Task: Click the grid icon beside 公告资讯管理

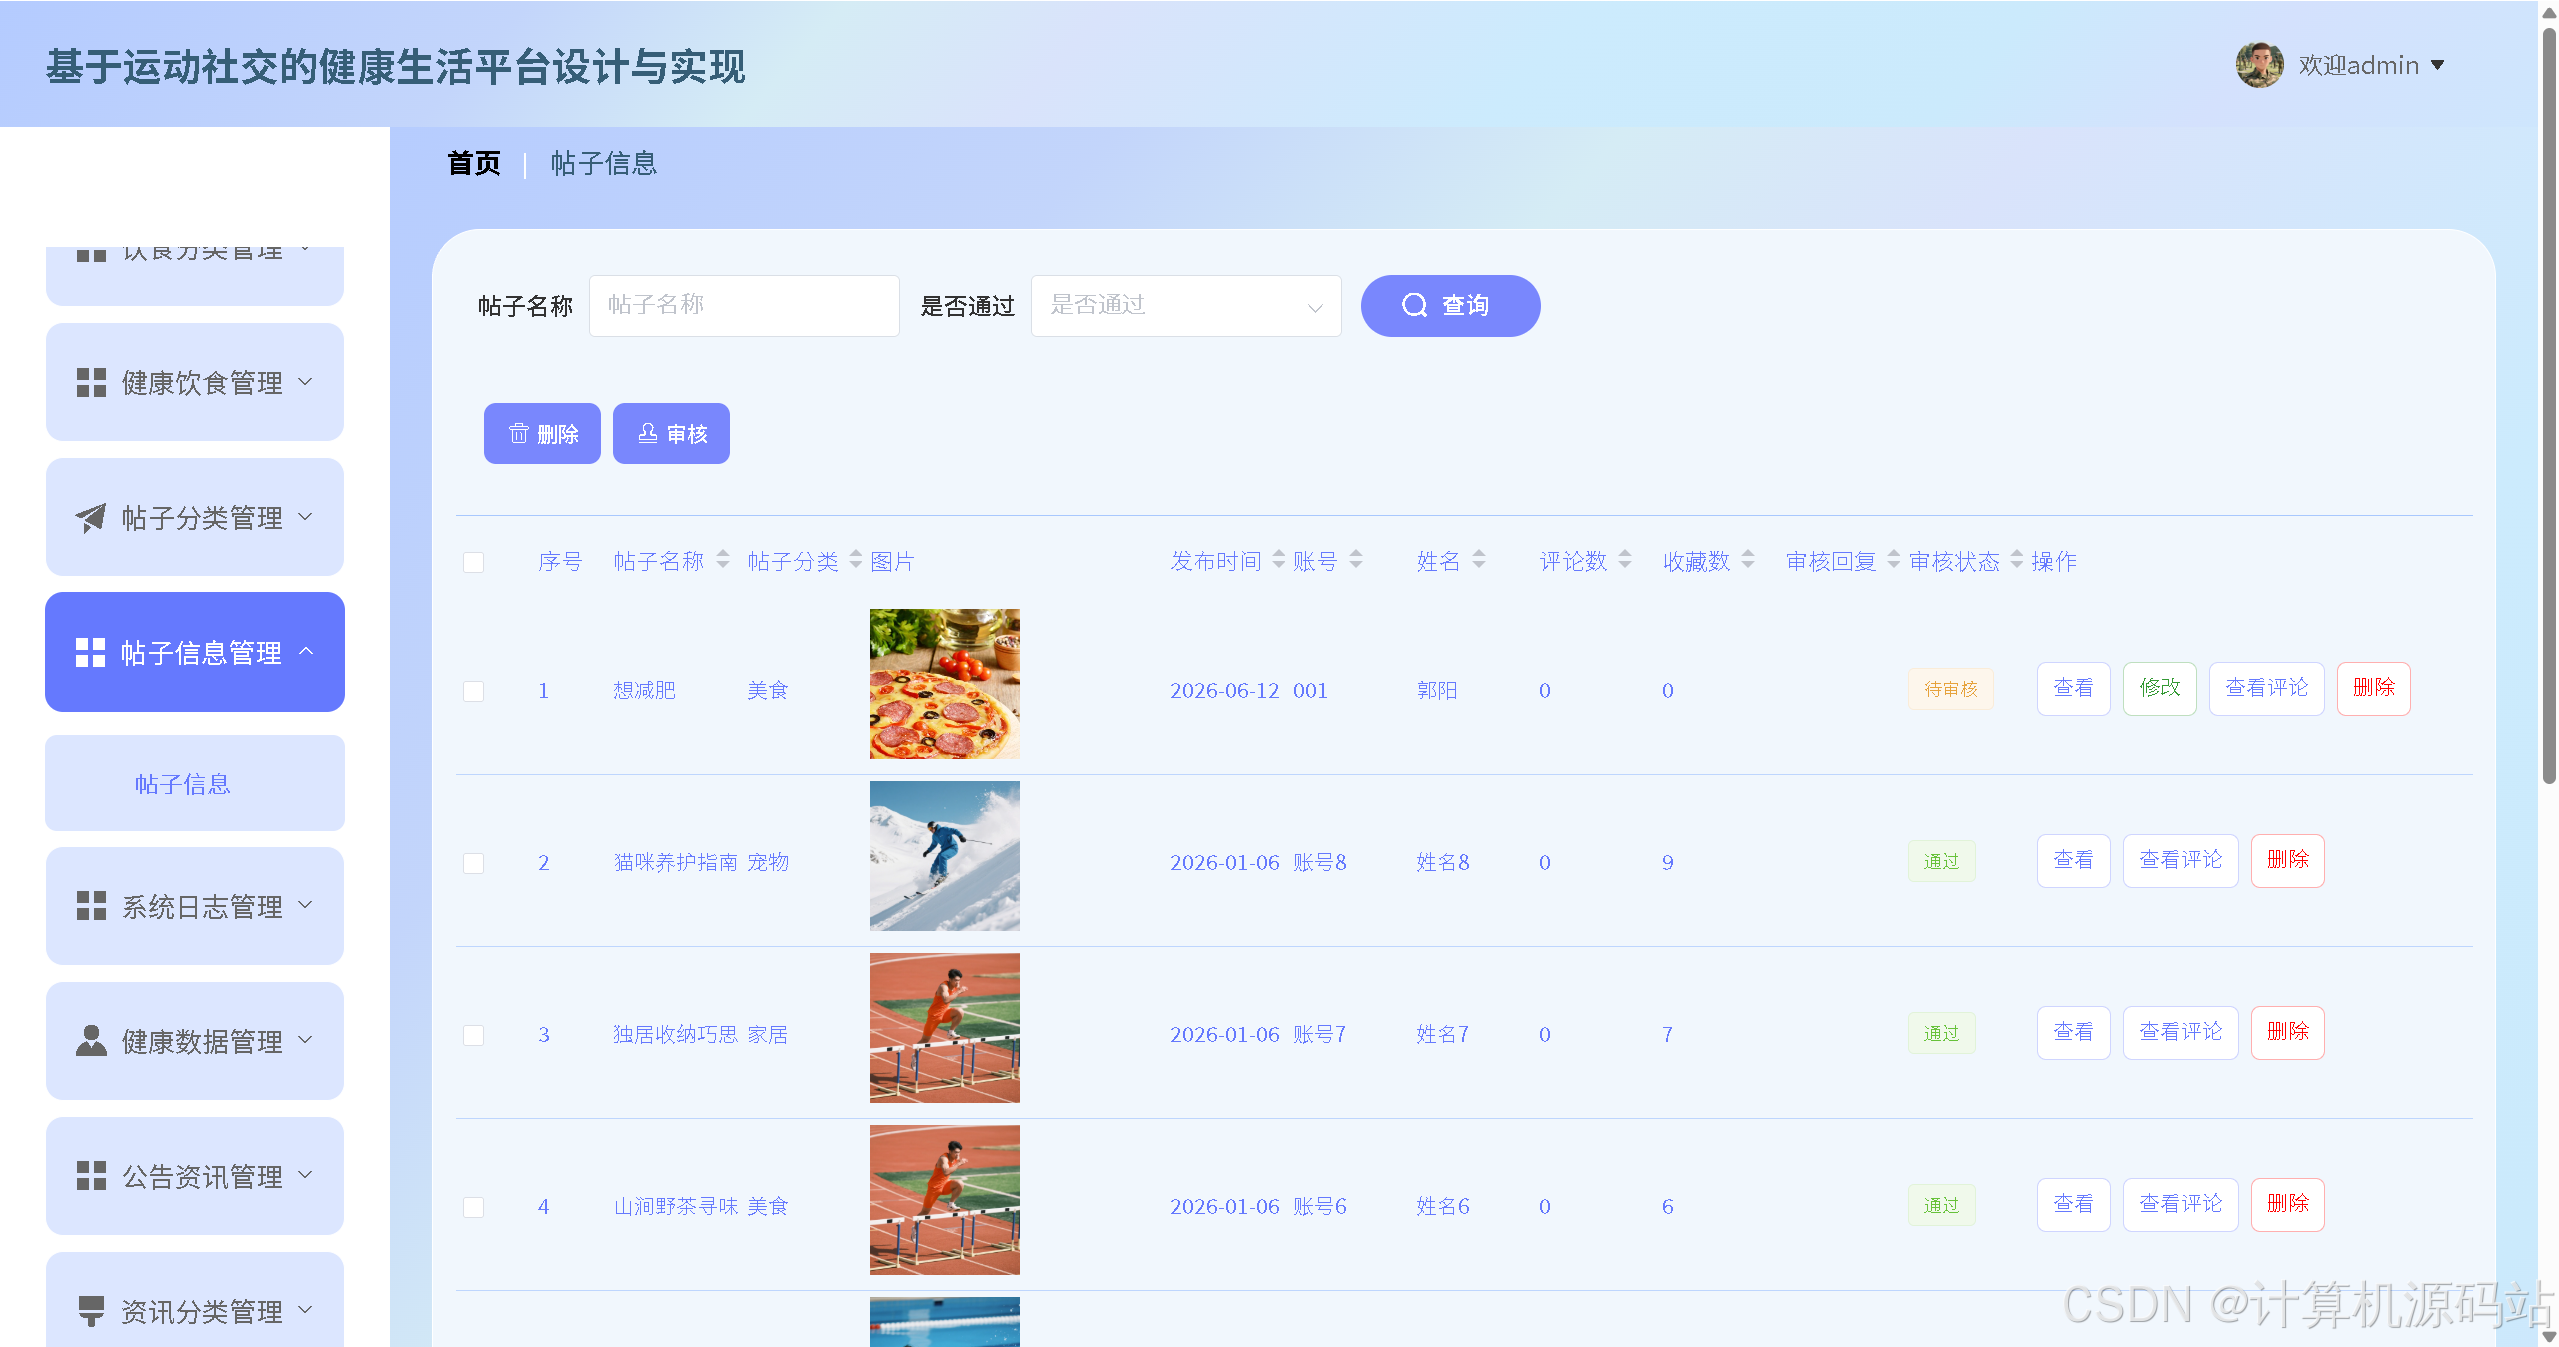Action: [91, 1176]
